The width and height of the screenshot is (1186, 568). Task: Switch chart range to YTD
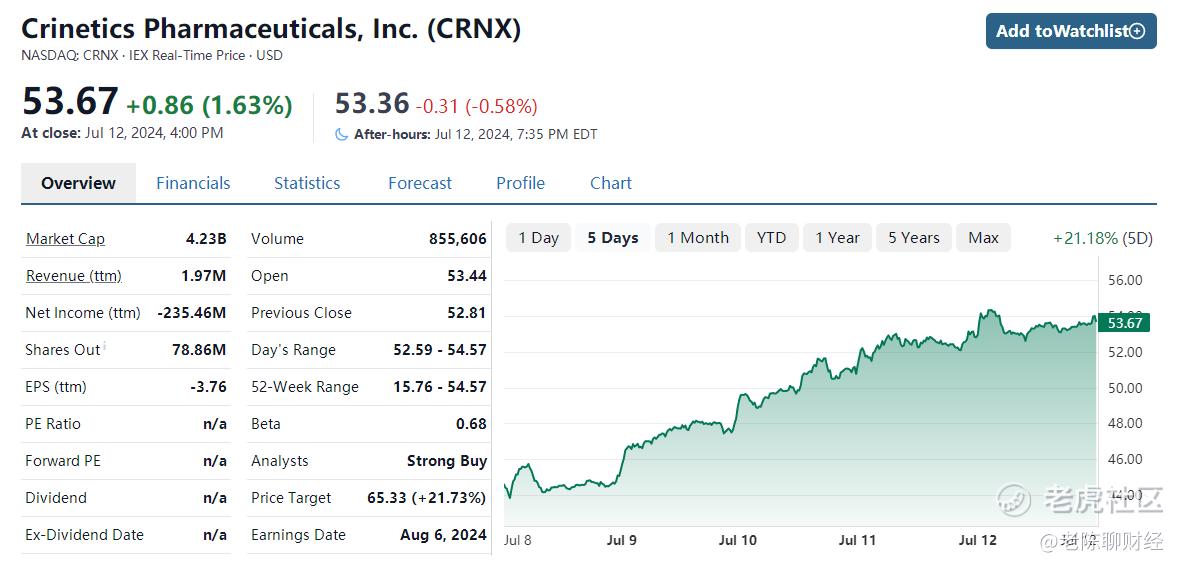pos(772,237)
